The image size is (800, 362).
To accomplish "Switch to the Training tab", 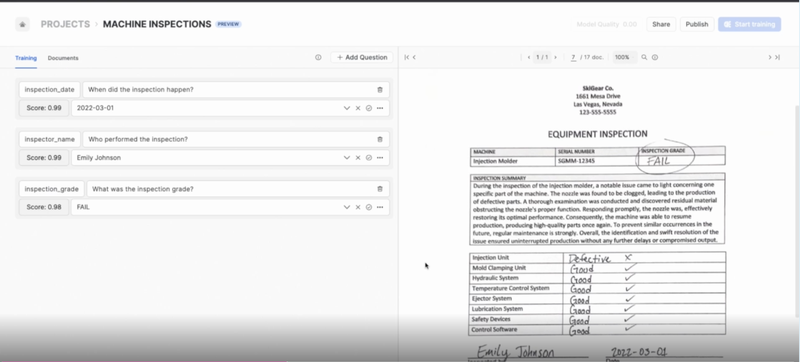I will click(26, 58).
